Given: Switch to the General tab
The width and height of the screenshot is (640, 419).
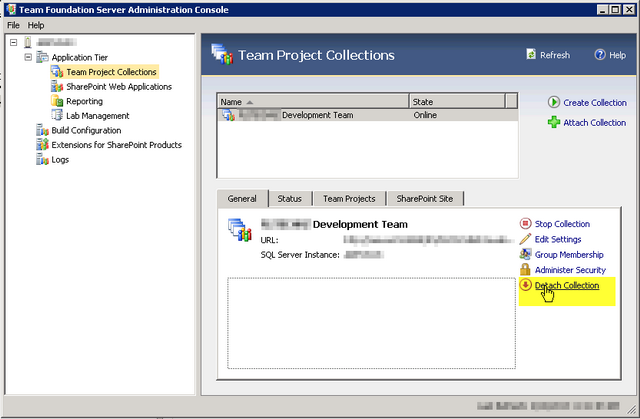Looking at the screenshot, I should (242, 199).
